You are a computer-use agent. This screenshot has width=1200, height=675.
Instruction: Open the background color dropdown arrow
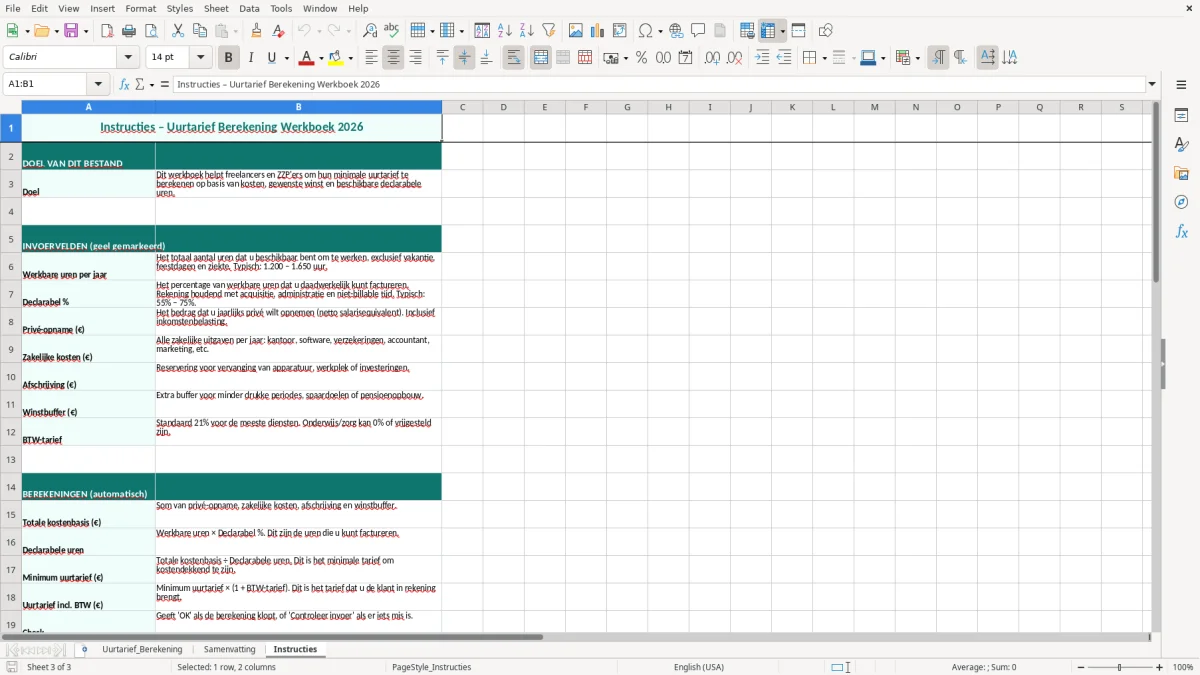click(350, 58)
